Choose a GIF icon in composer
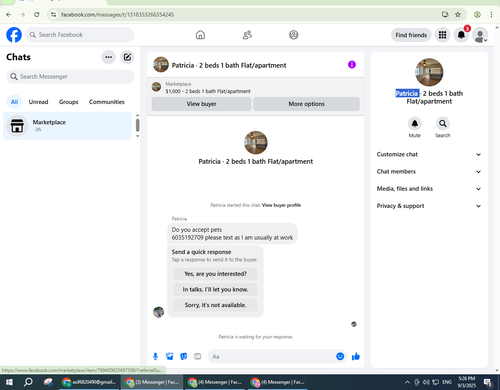Image resolution: width=500 pixels, height=390 pixels. tap(198, 356)
